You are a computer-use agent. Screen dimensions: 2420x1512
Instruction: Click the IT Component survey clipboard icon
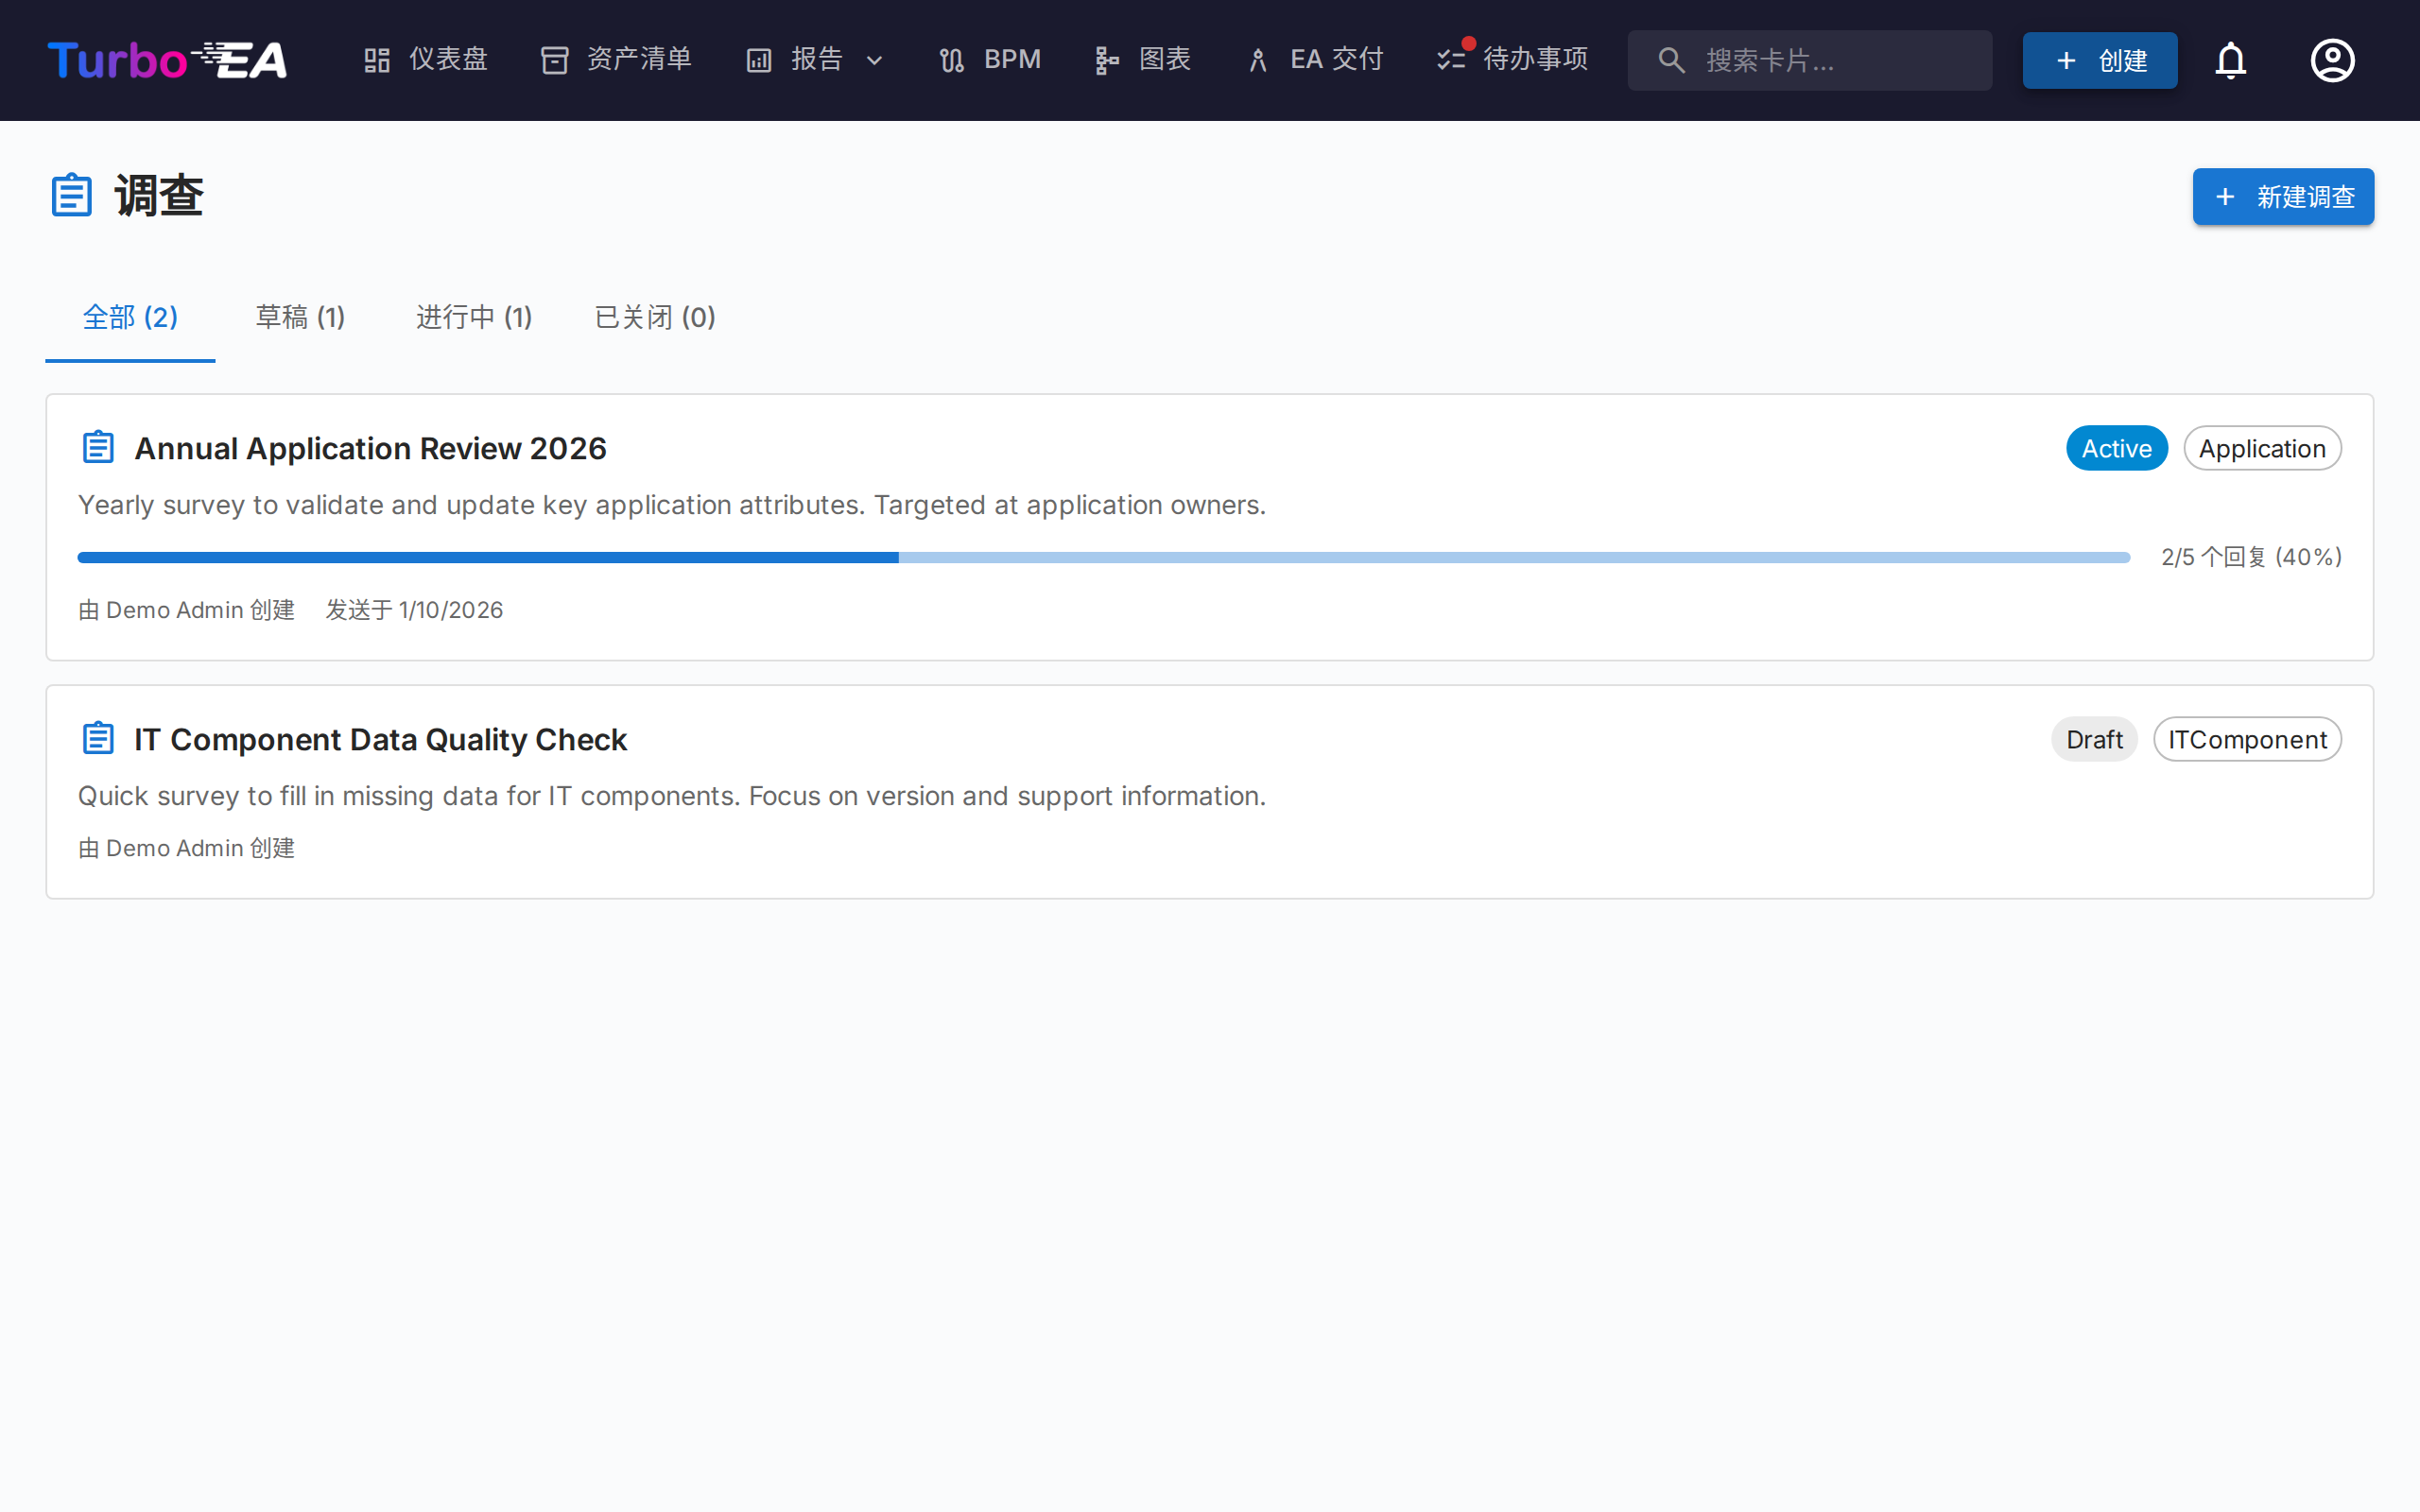[x=98, y=738]
